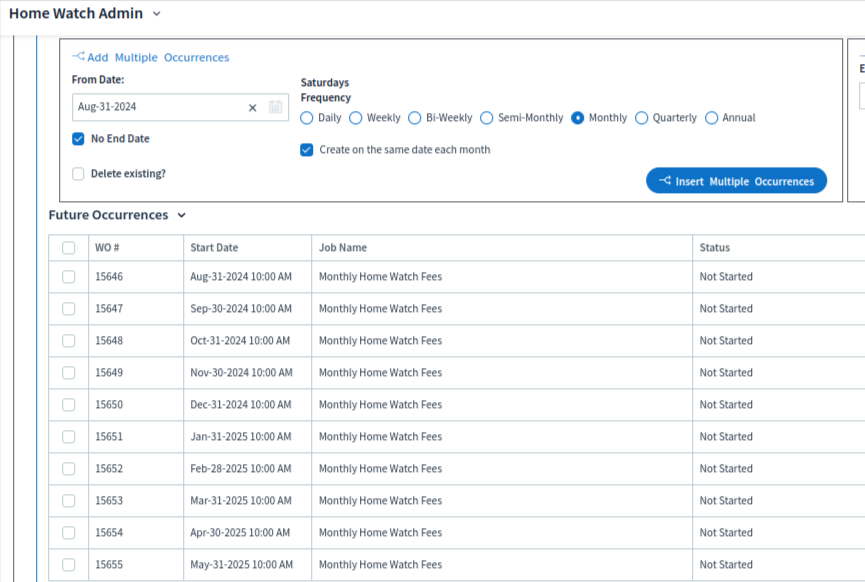Check the box for work order 15649
The image size is (865, 582).
coord(68,372)
